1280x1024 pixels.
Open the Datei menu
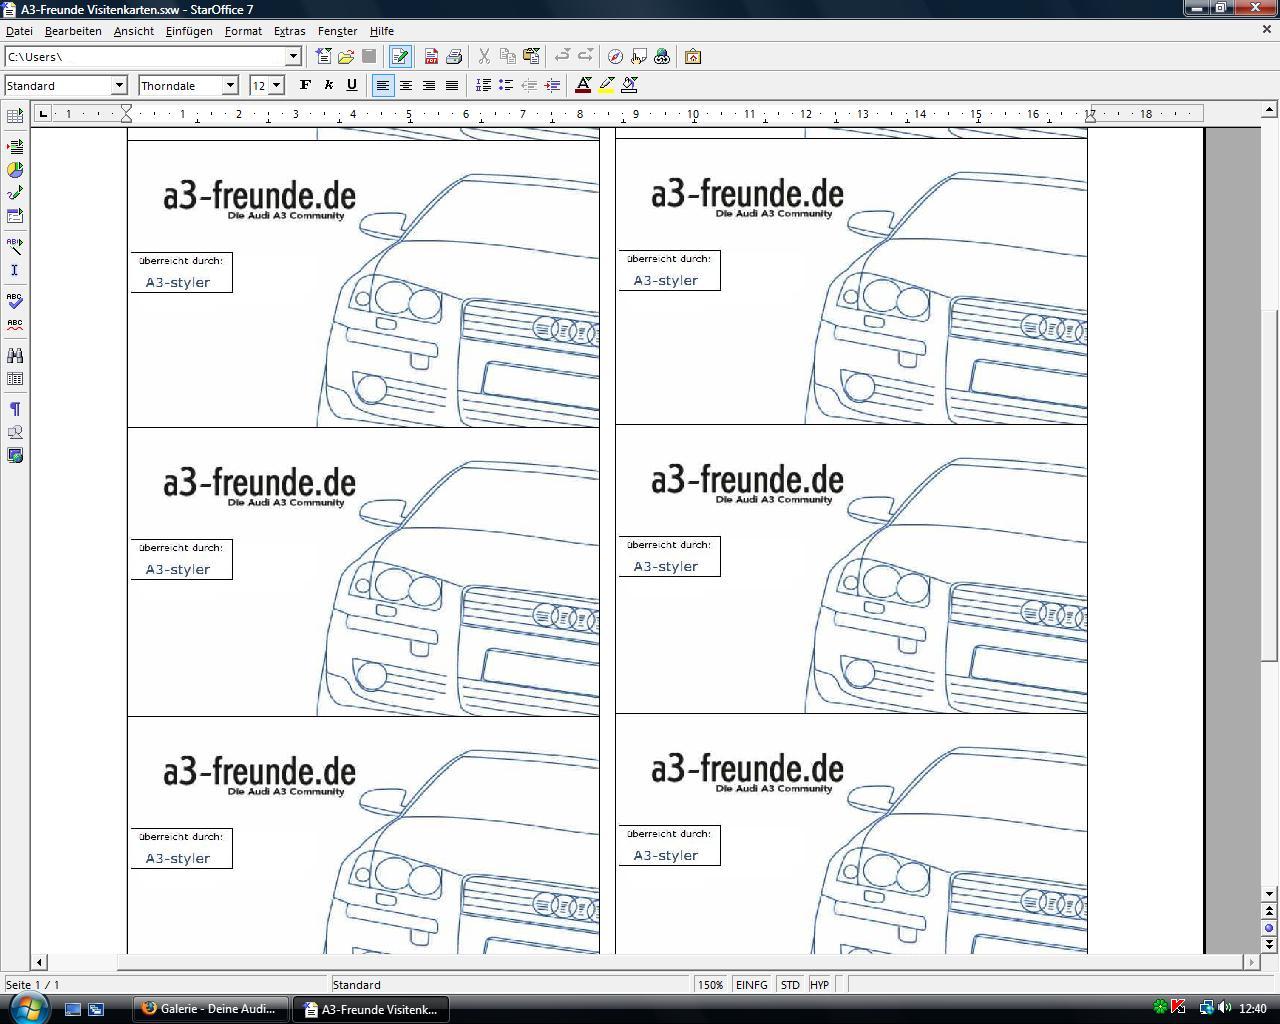19,31
